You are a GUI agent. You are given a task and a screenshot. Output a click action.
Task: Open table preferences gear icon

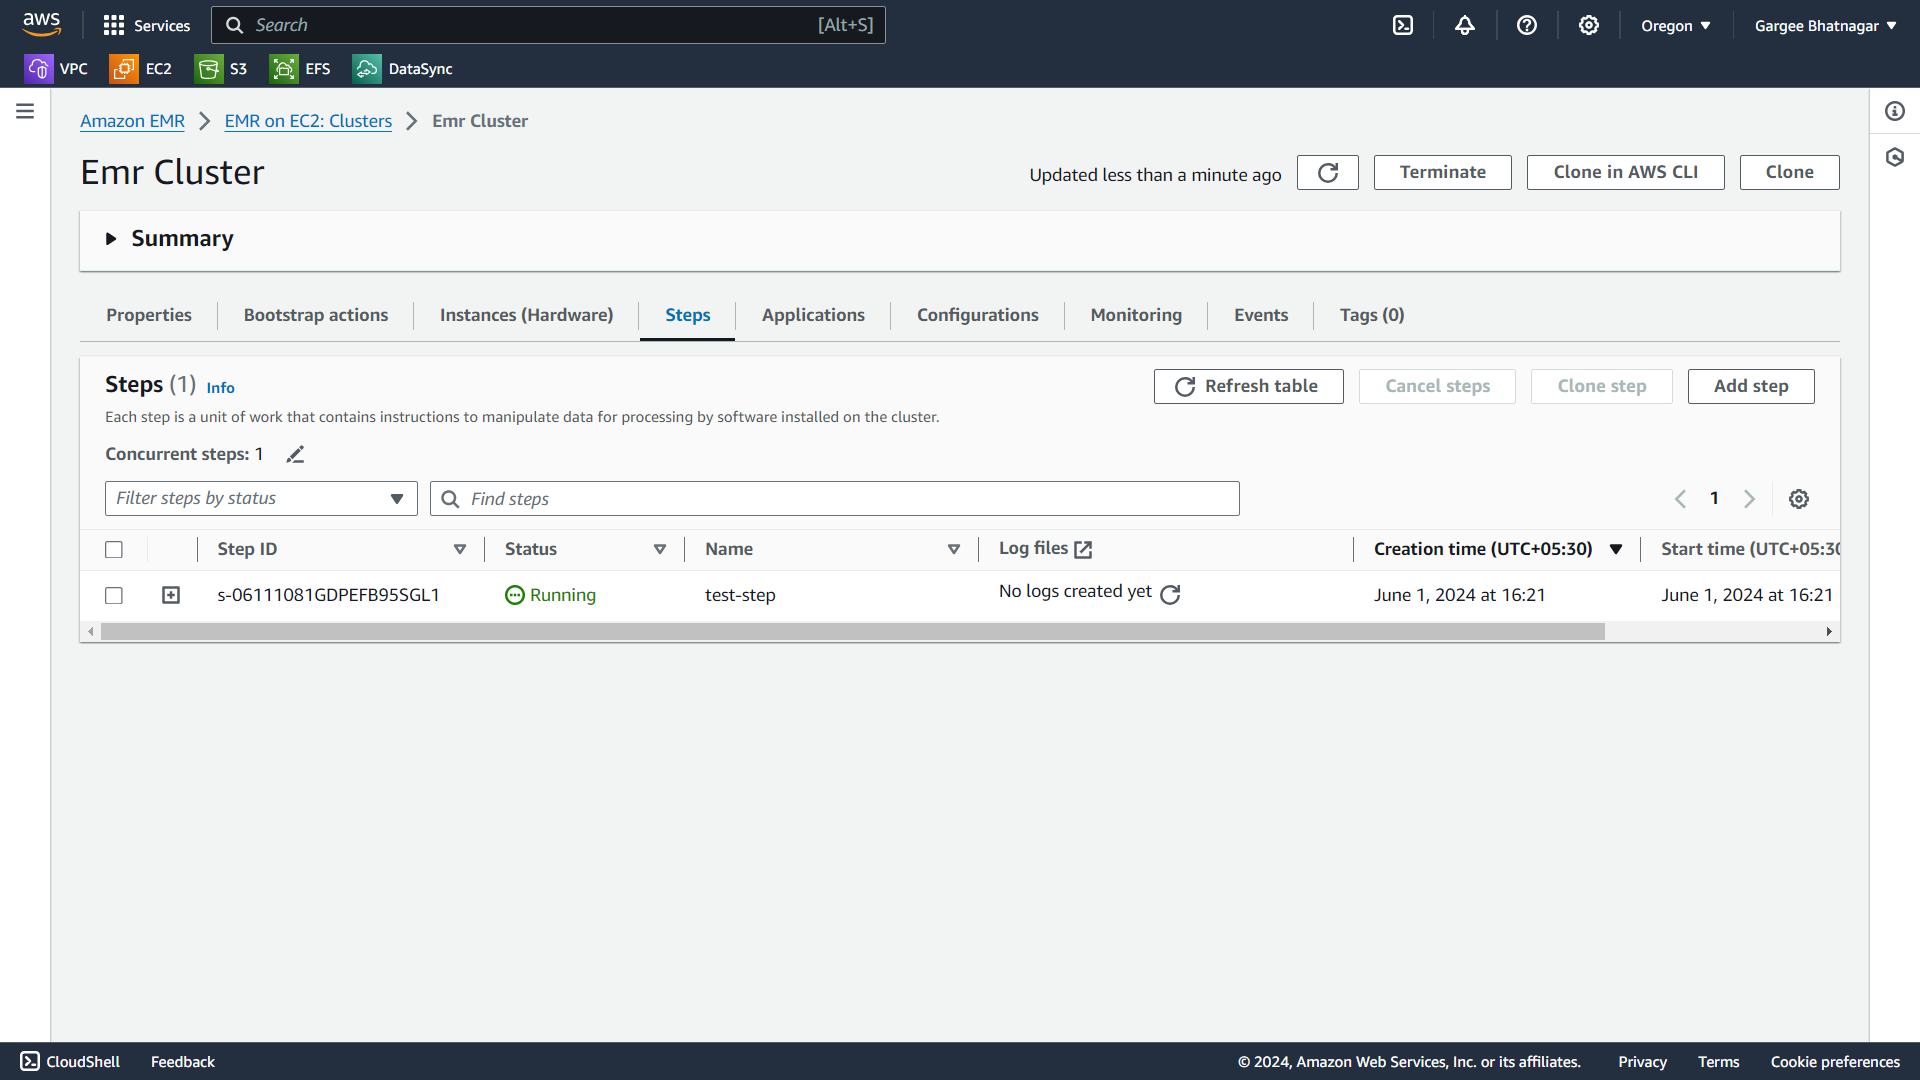pyautogui.click(x=1798, y=499)
